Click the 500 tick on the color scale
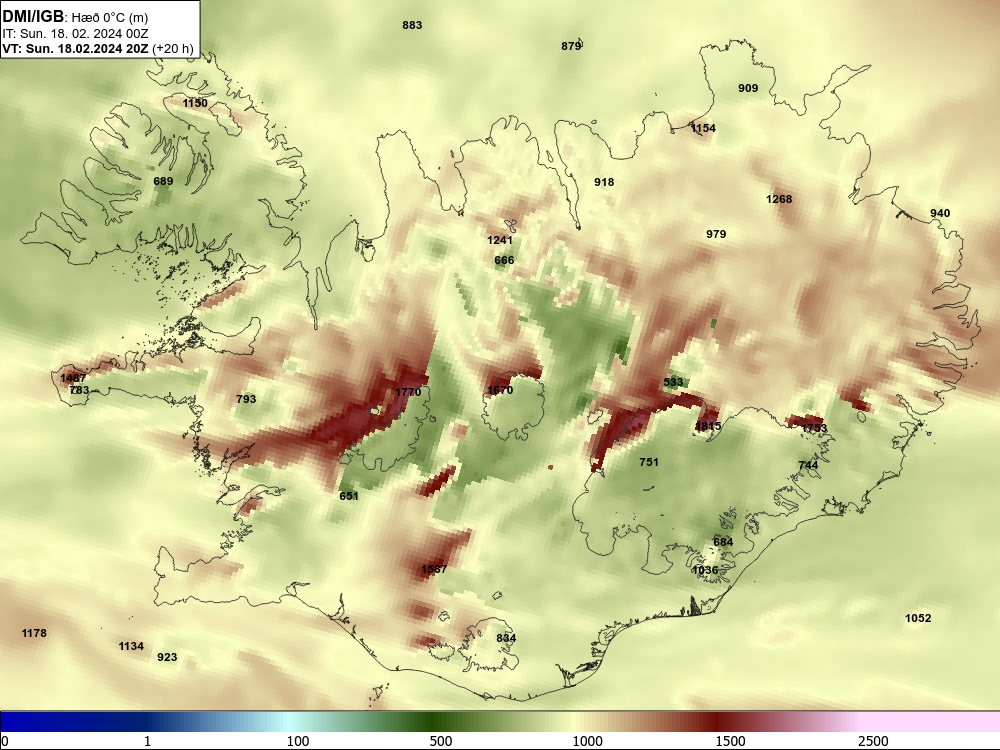This screenshot has width=1000, height=750. tap(441, 741)
